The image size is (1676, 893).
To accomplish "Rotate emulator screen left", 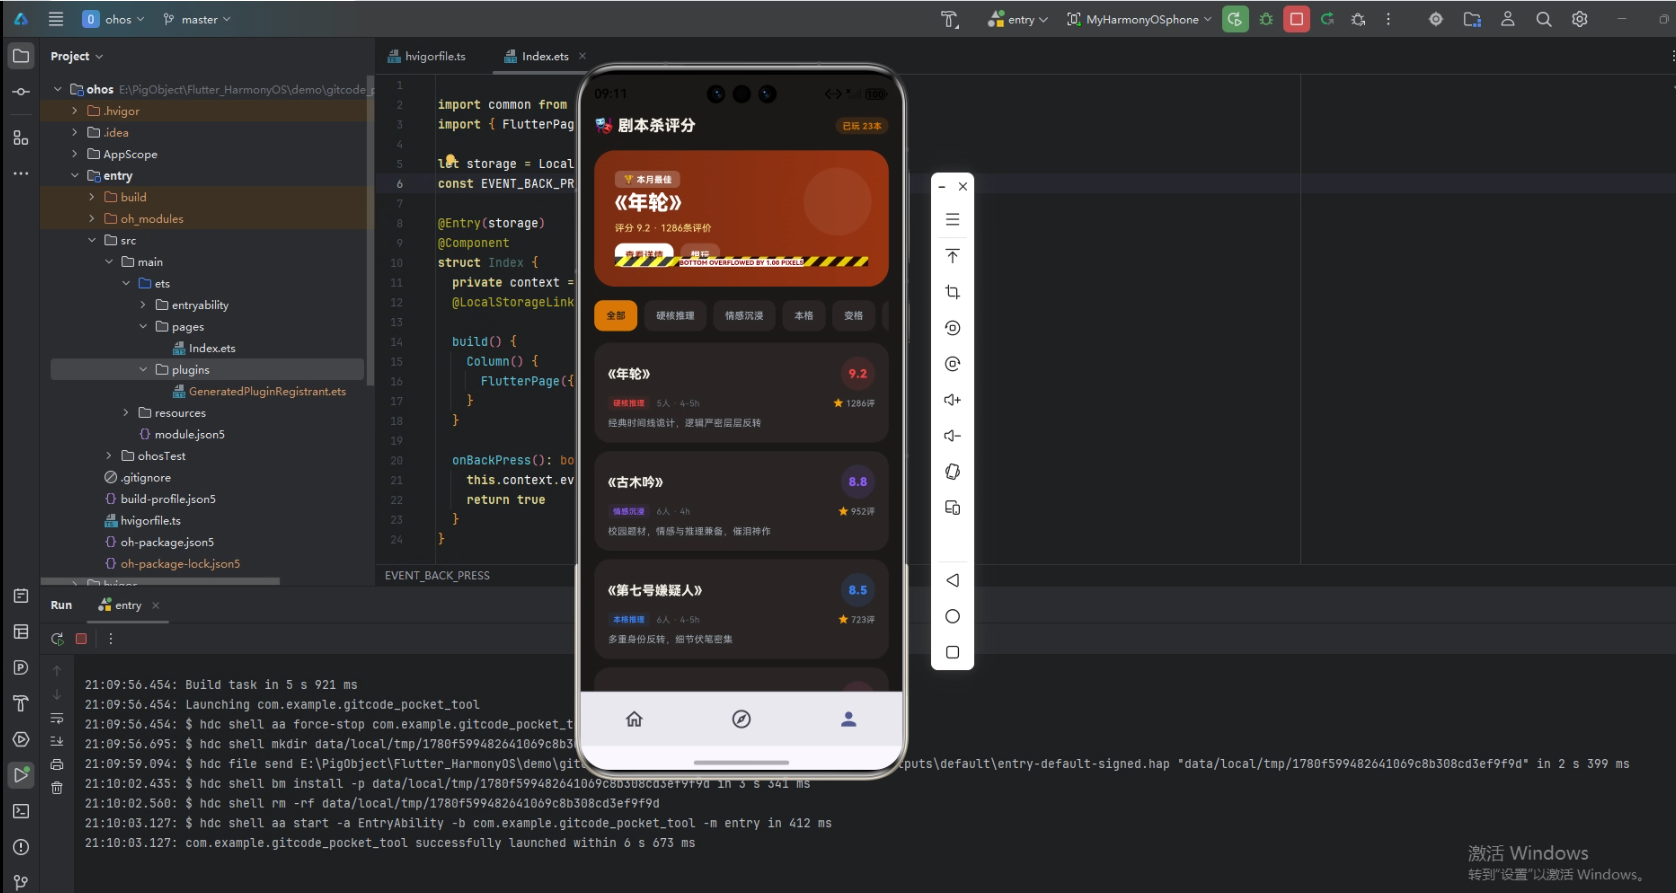I will click(952, 328).
